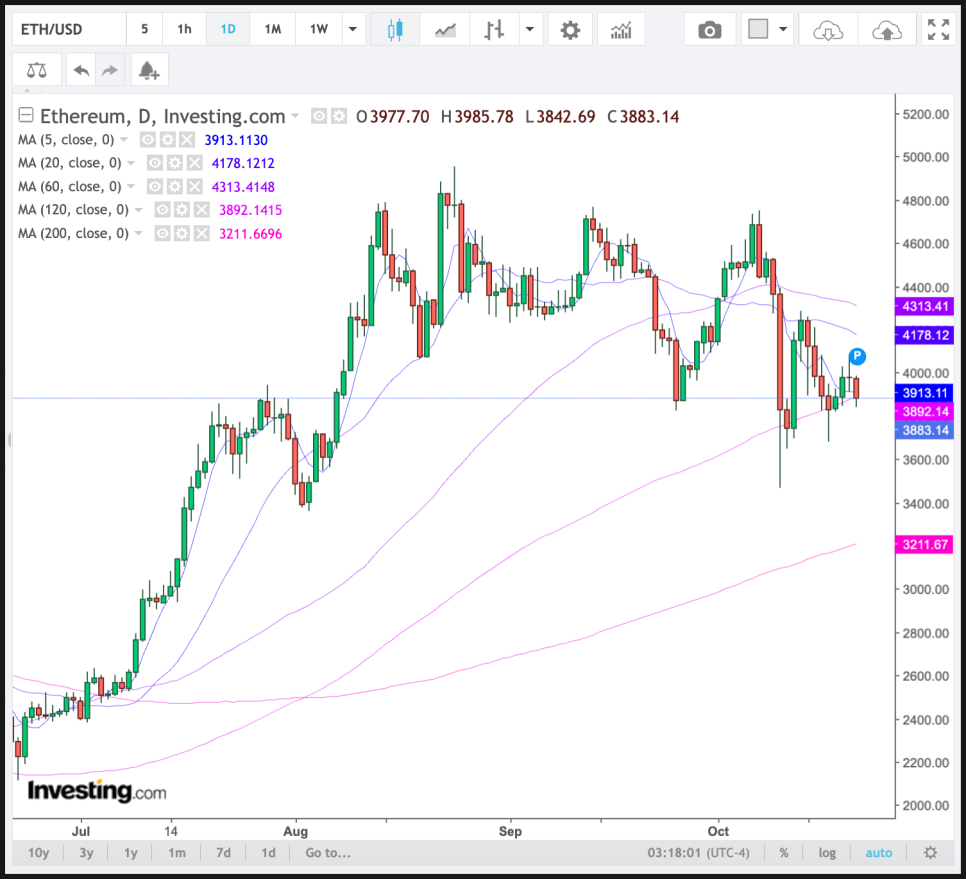Open chart settings gear in top toolbar
The width and height of the screenshot is (966, 879).
point(570,30)
